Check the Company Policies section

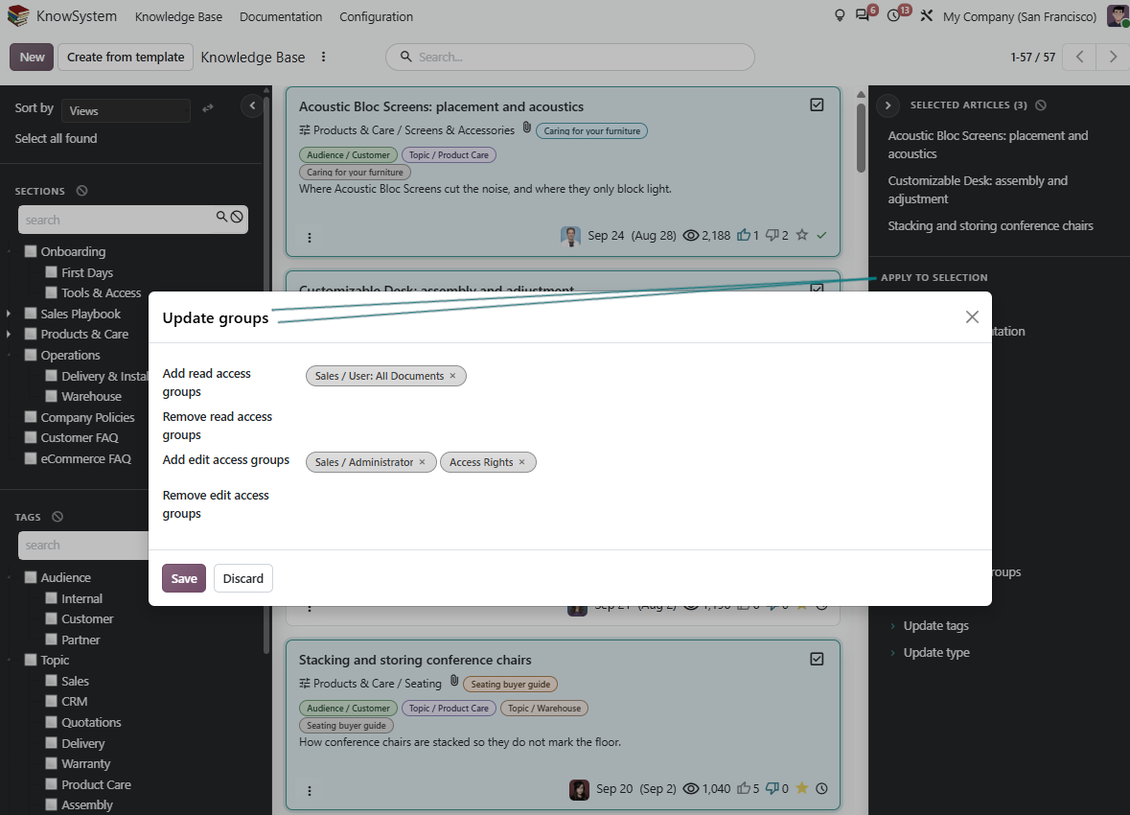click(x=30, y=417)
